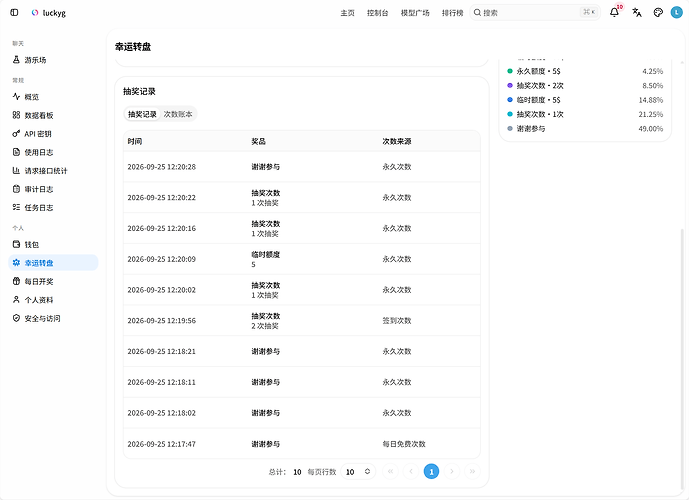Click the 每日免费次数 source cell

[x=404, y=444]
